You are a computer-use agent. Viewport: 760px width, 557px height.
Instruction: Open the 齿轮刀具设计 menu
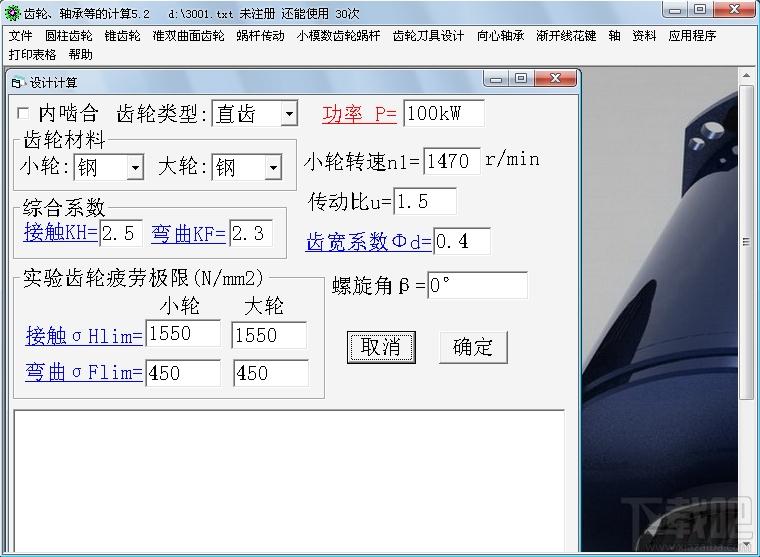[x=428, y=36]
